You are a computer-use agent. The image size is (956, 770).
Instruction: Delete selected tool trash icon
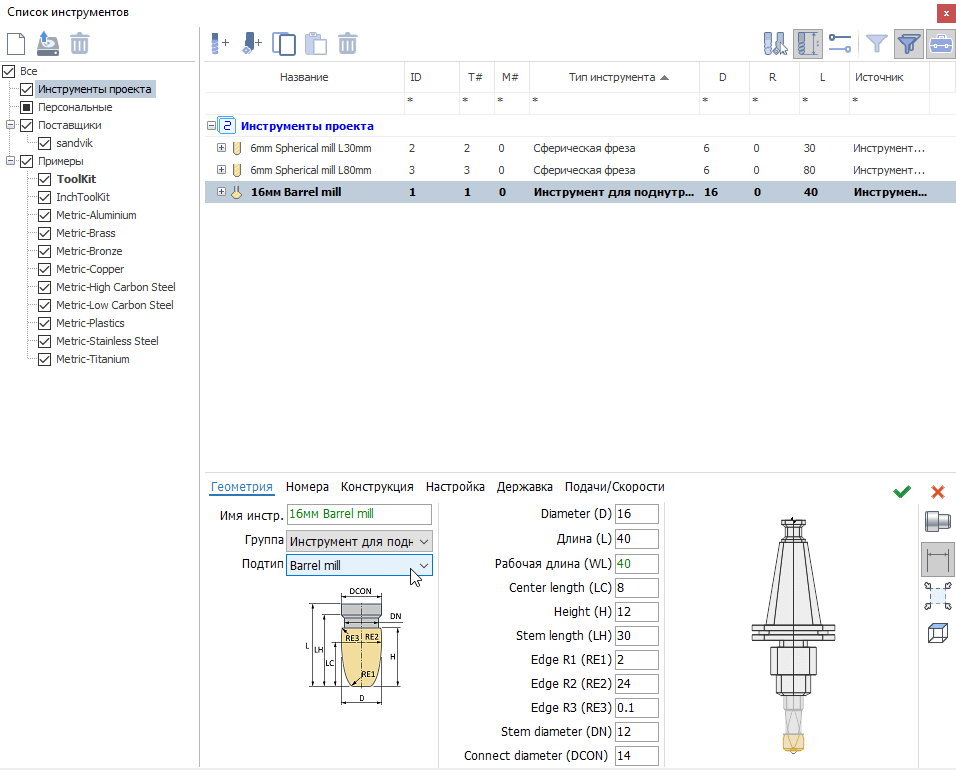coord(348,44)
